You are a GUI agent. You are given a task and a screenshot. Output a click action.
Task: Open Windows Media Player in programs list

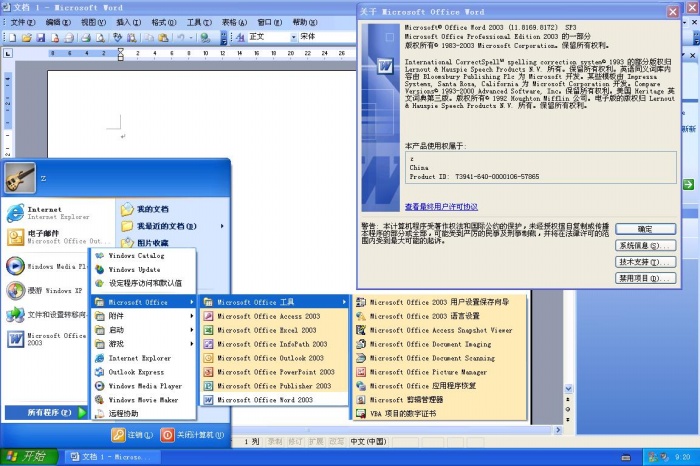[x=145, y=386]
